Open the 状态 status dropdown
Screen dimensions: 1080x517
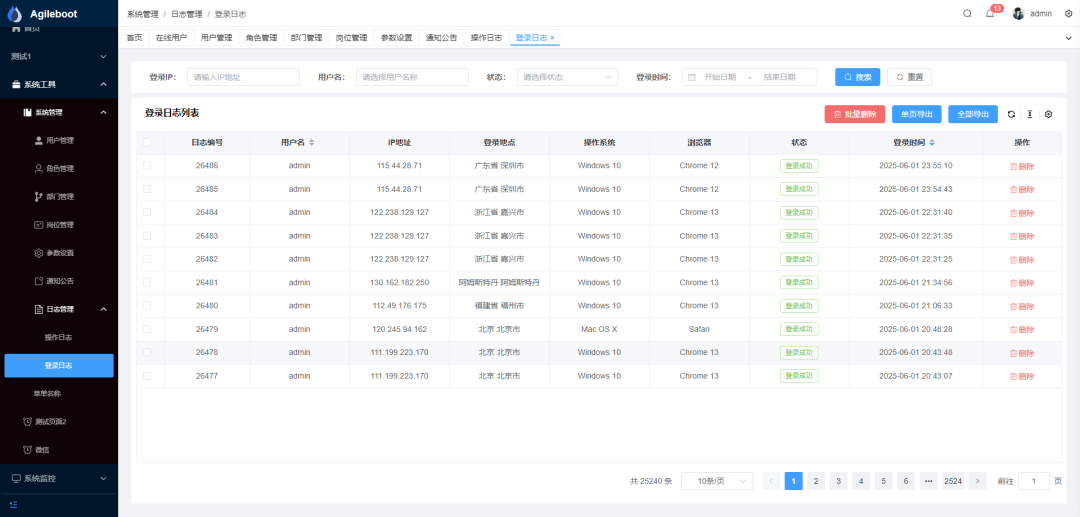(567, 77)
